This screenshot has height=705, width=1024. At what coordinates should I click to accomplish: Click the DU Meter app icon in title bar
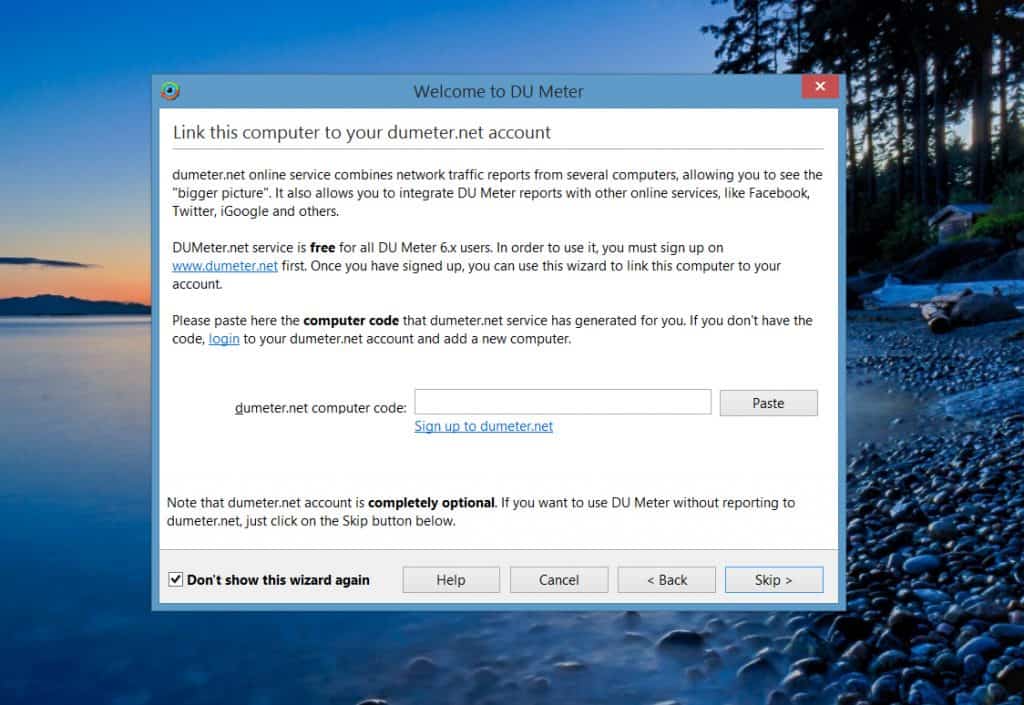point(170,91)
